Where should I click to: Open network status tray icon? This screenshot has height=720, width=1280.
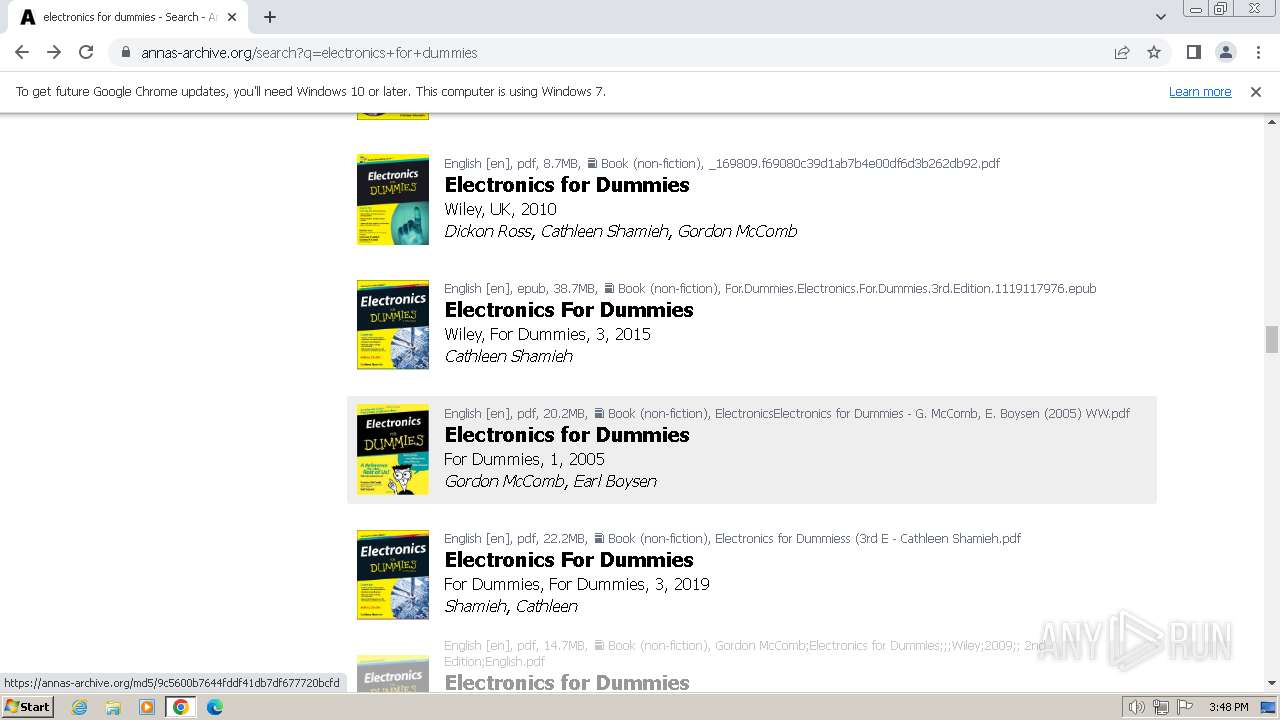pyautogui.click(x=1161, y=707)
